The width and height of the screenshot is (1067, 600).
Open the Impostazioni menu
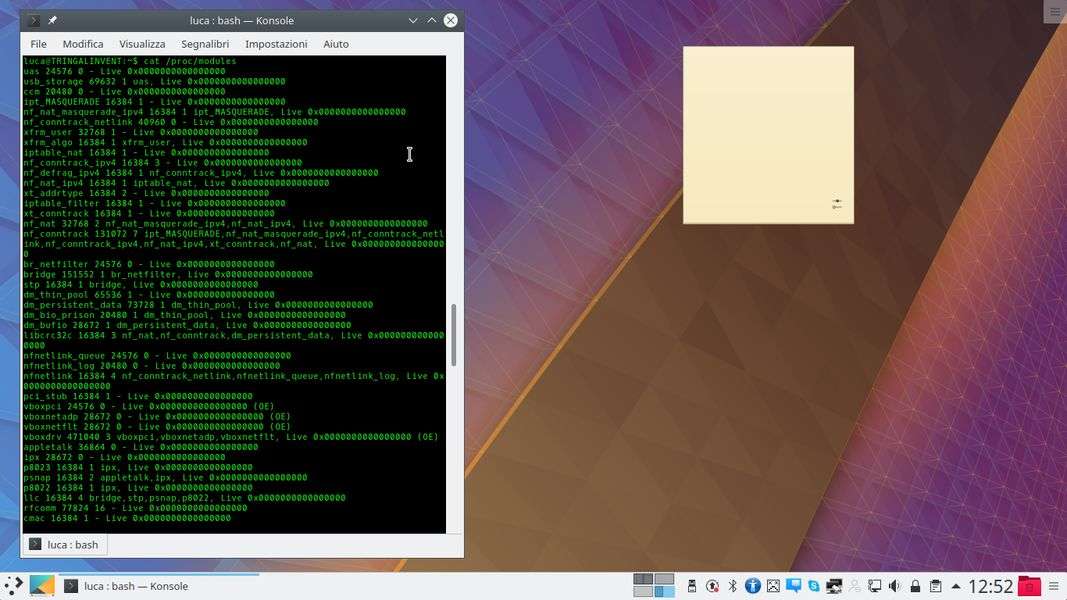(x=276, y=44)
